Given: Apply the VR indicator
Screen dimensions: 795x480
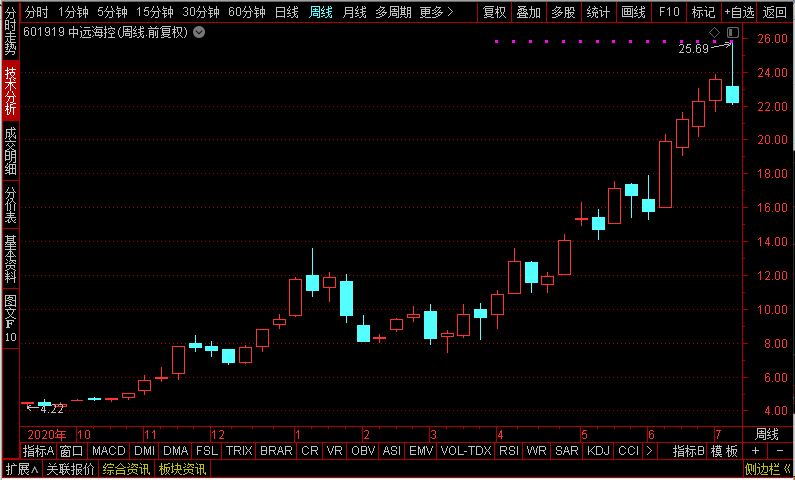Looking at the screenshot, I should (x=335, y=451).
